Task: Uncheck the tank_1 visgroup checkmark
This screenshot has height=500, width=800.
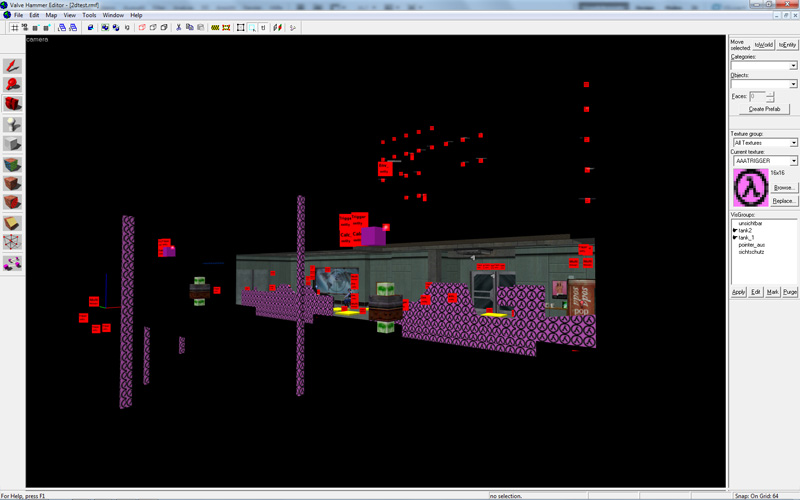Action: pos(735,238)
